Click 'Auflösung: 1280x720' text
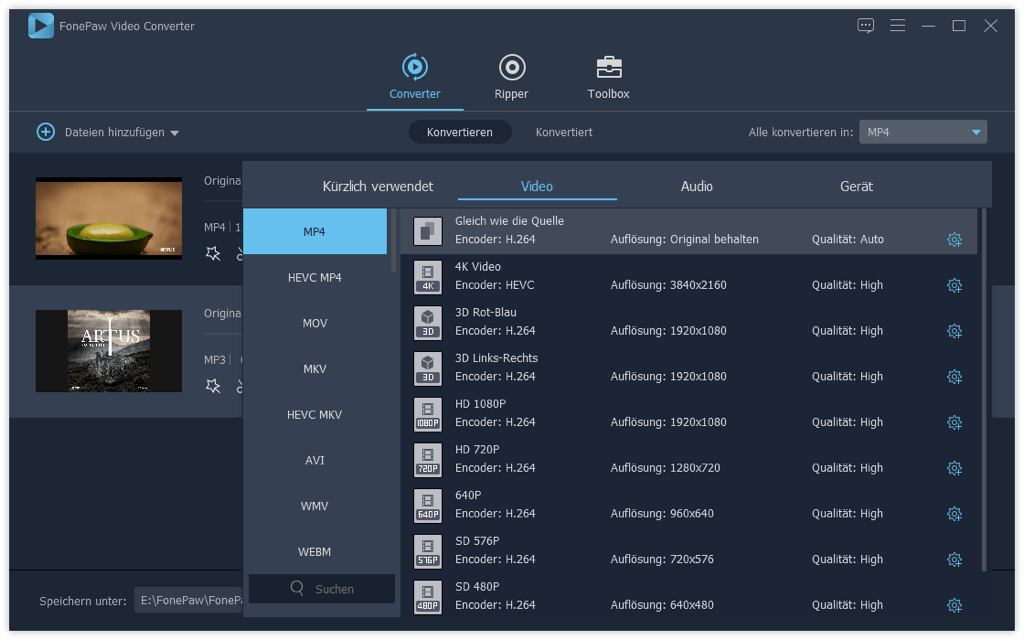The width and height of the screenshot is (1024, 640). coord(665,468)
